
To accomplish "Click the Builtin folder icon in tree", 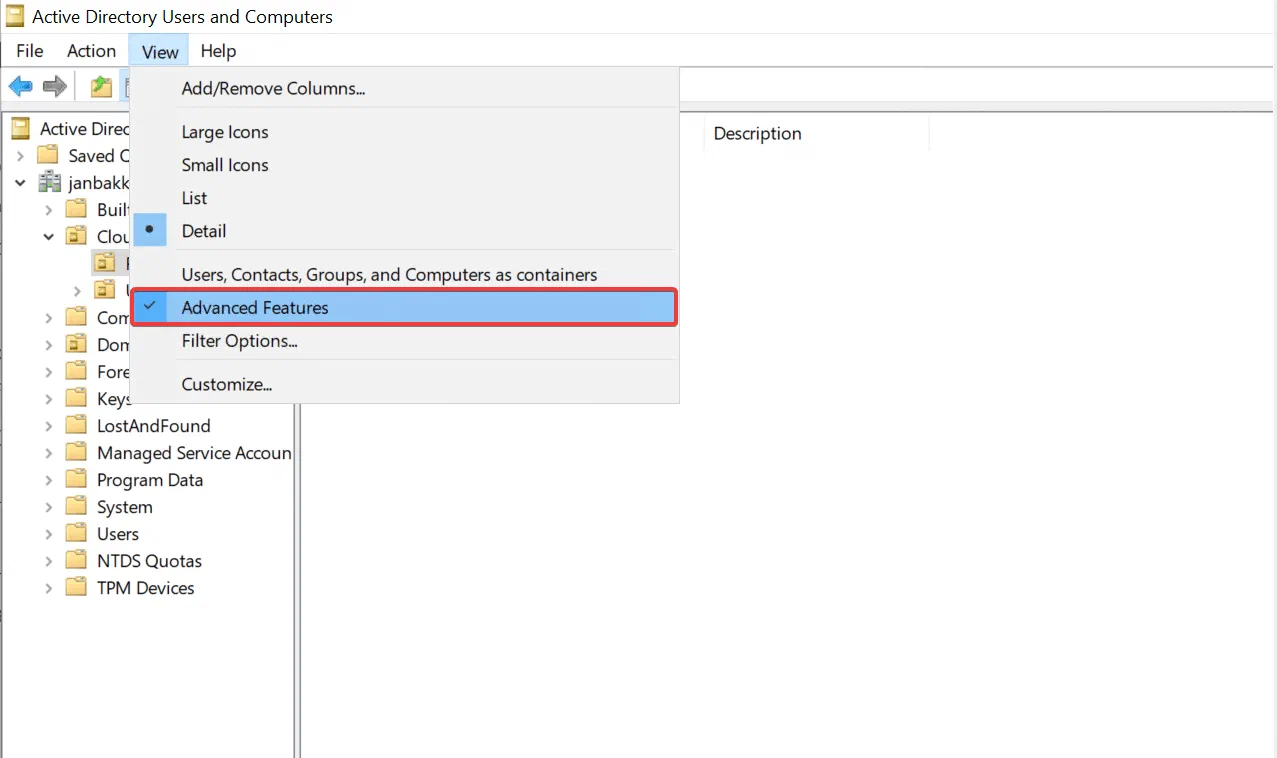I will click(76, 209).
